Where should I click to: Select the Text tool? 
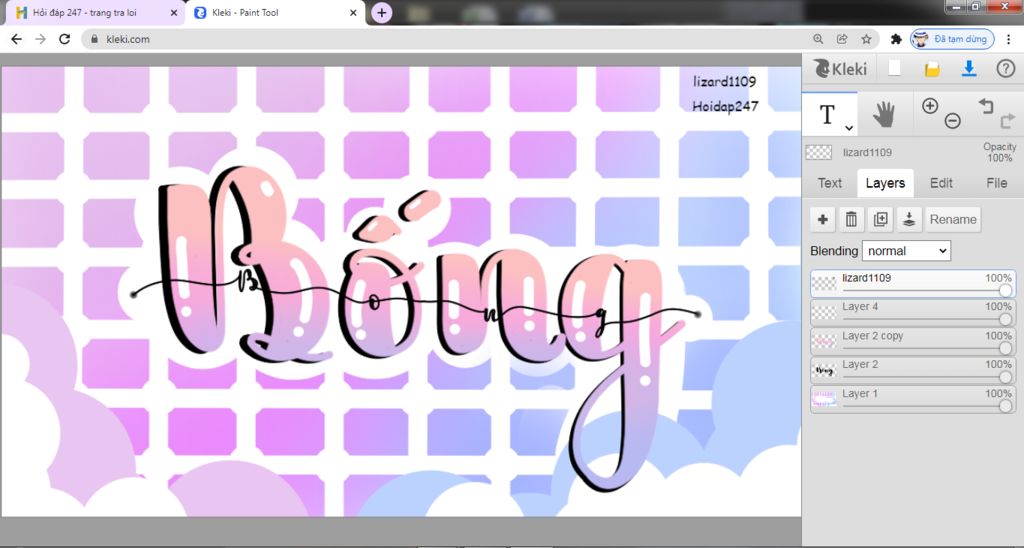coord(827,114)
